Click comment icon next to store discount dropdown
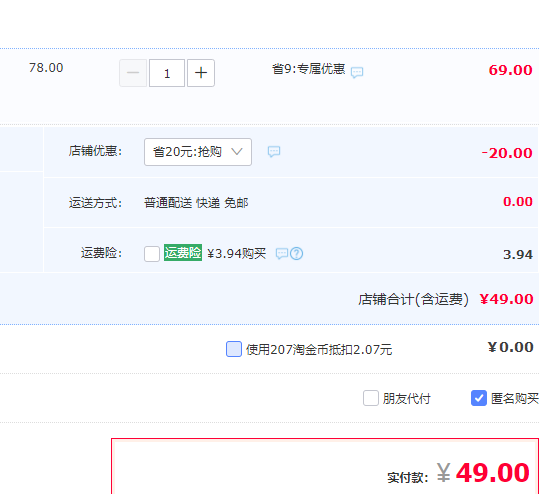This screenshot has width=548, height=494. (x=274, y=152)
